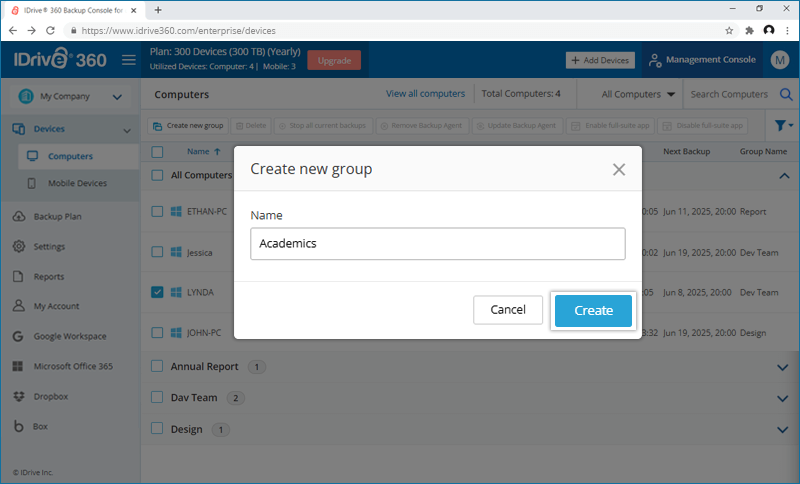Open Dropbox in sidebar
The height and width of the screenshot is (484, 800).
[50, 396]
